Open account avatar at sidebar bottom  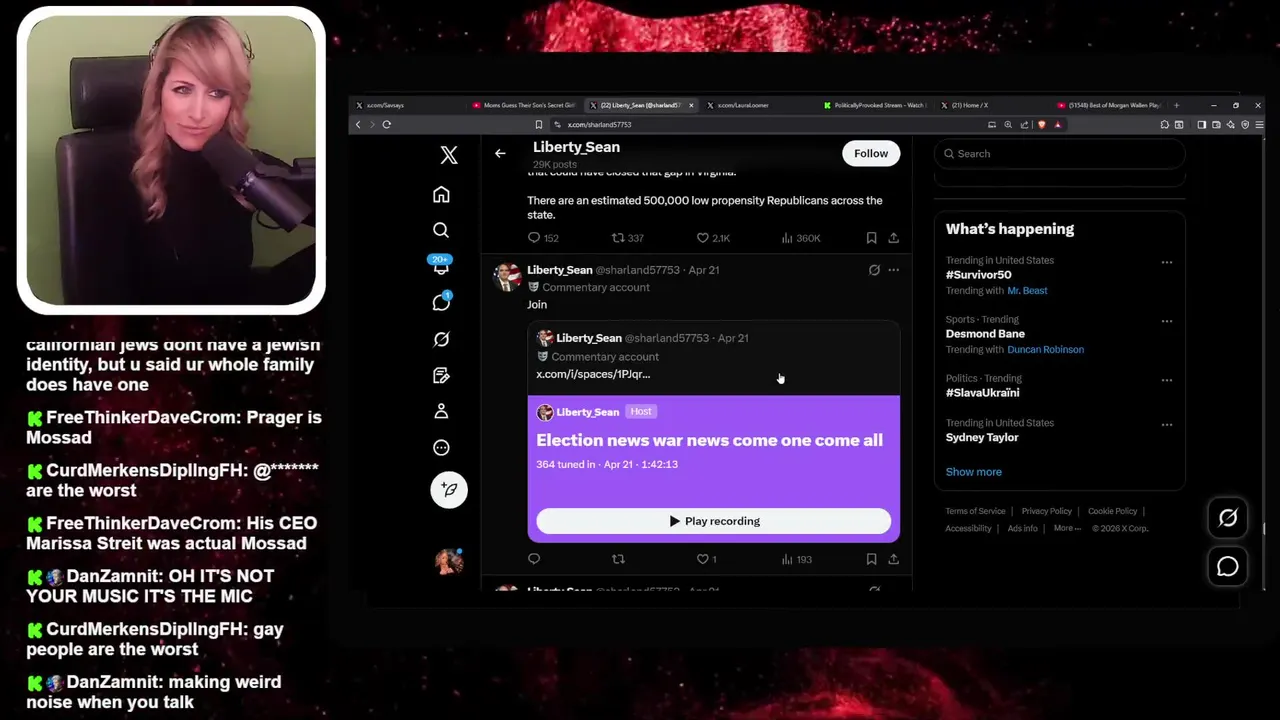(449, 561)
